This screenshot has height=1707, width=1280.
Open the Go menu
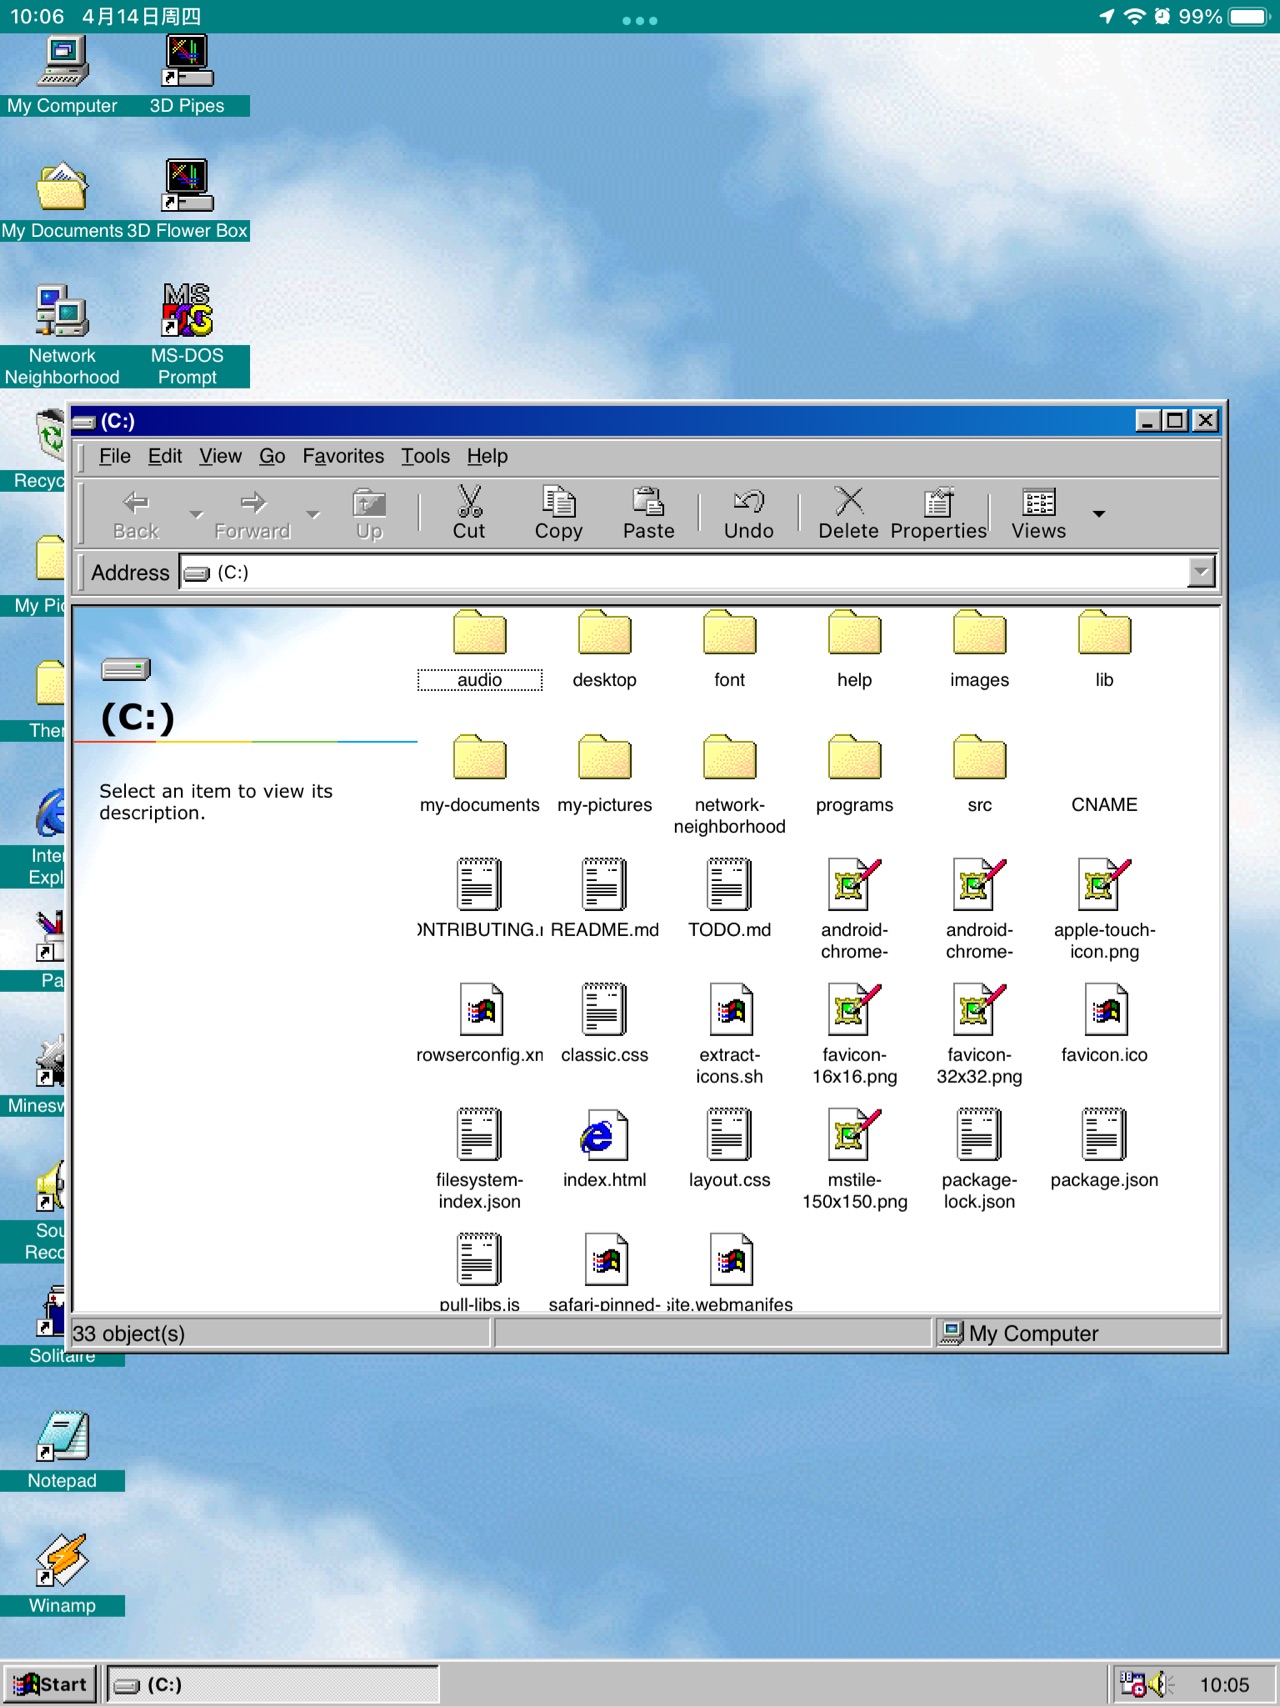272,456
